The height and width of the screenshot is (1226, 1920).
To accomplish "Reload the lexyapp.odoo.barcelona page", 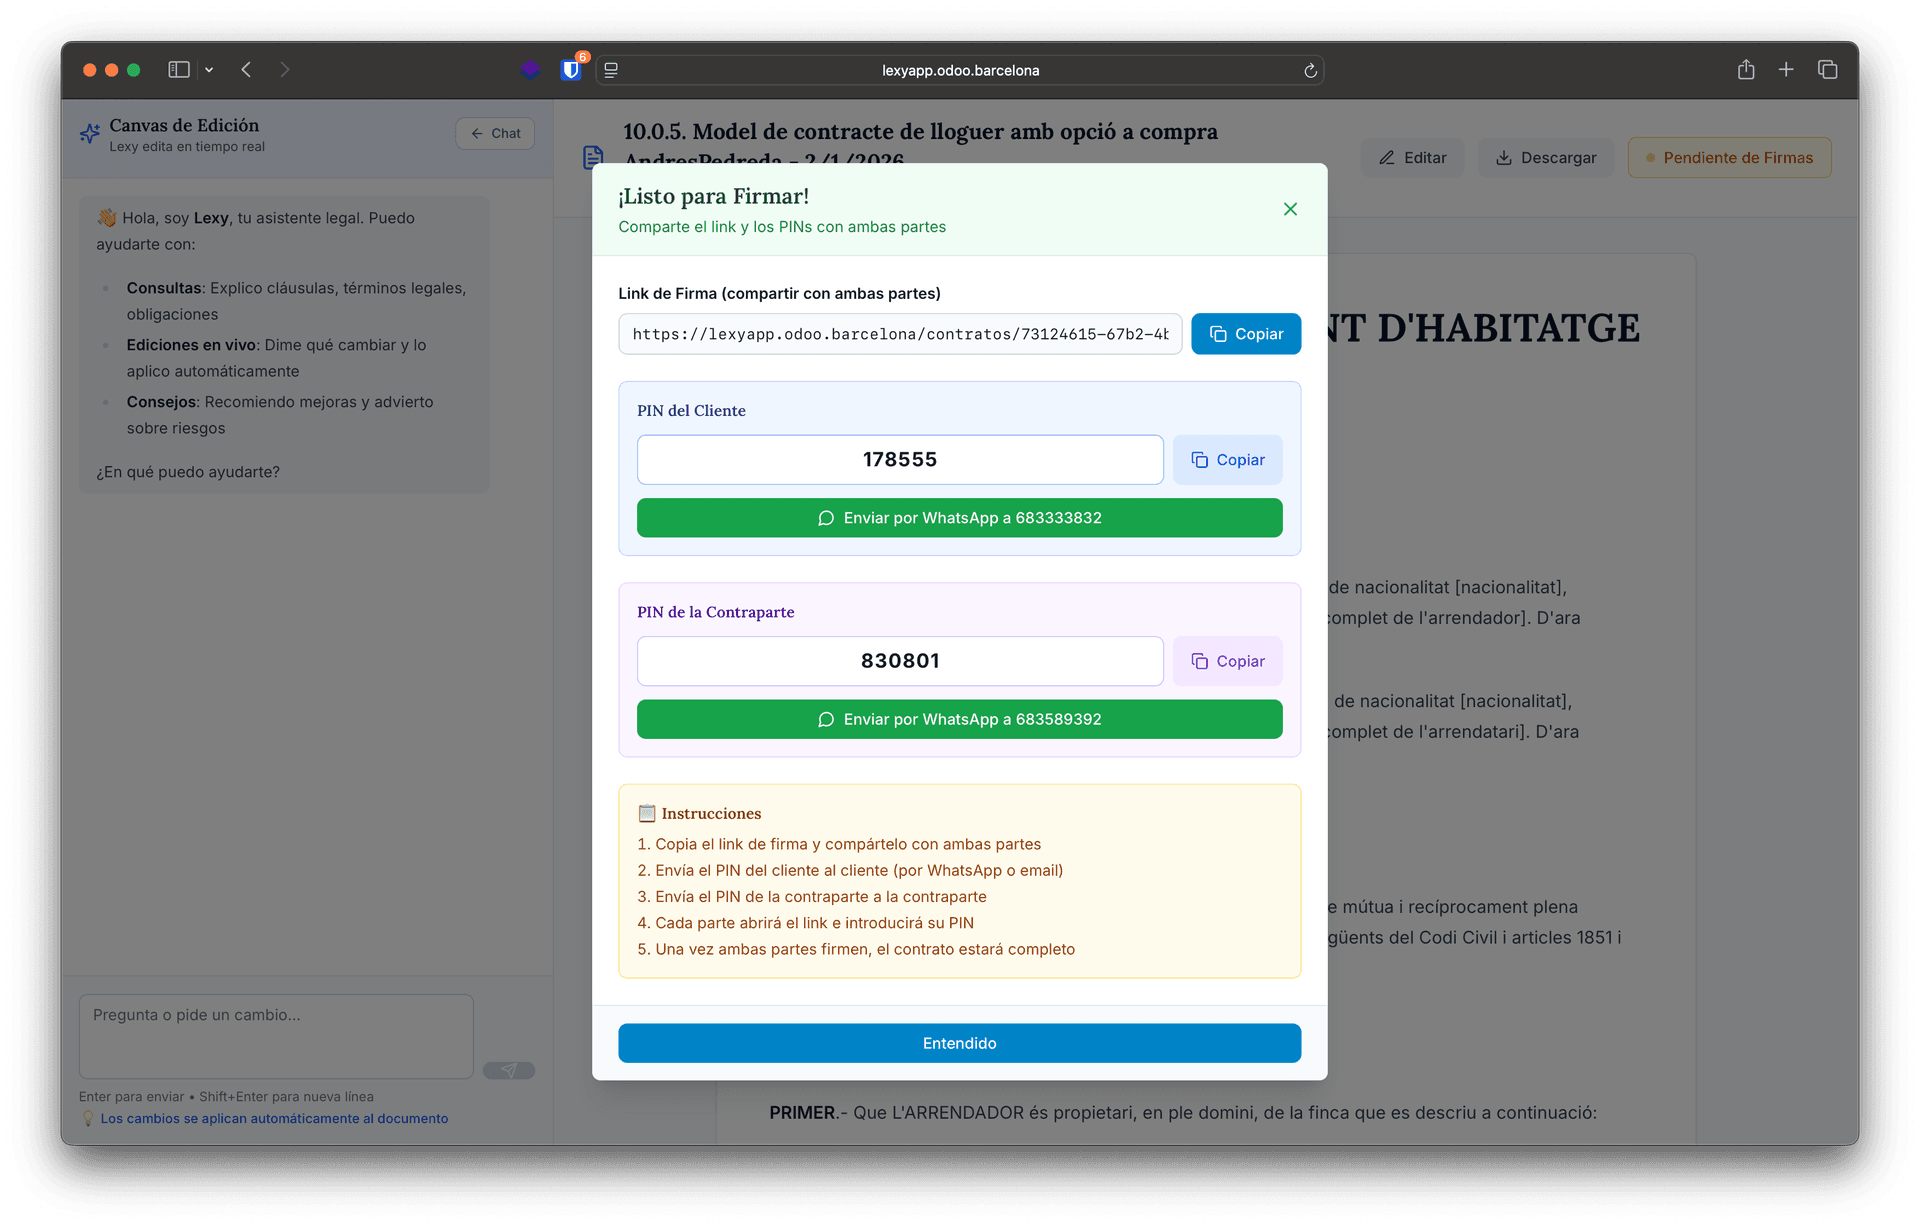I will point(1310,70).
